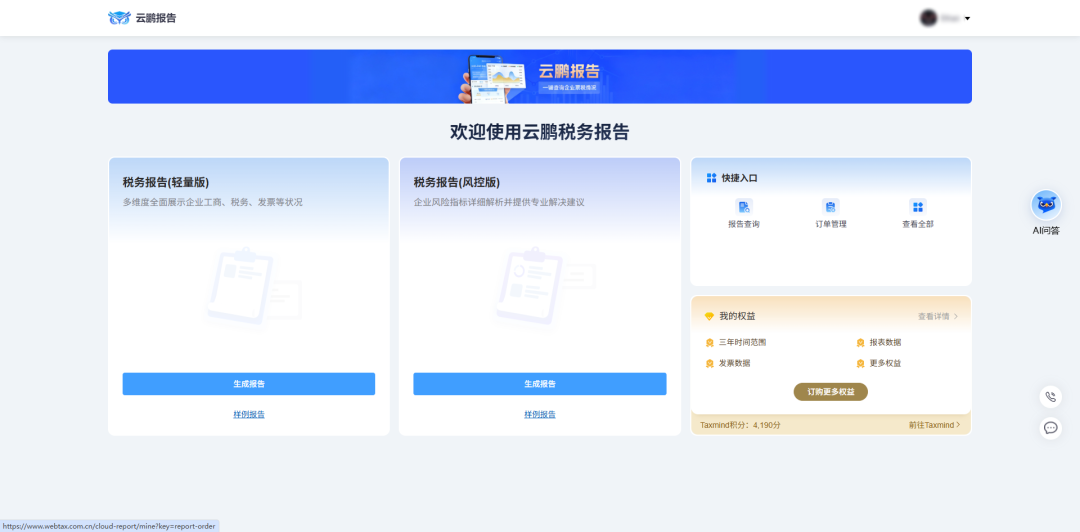The height and width of the screenshot is (532, 1080).
Task: Click the 税务报告(风控版) title text
Action: point(457,183)
